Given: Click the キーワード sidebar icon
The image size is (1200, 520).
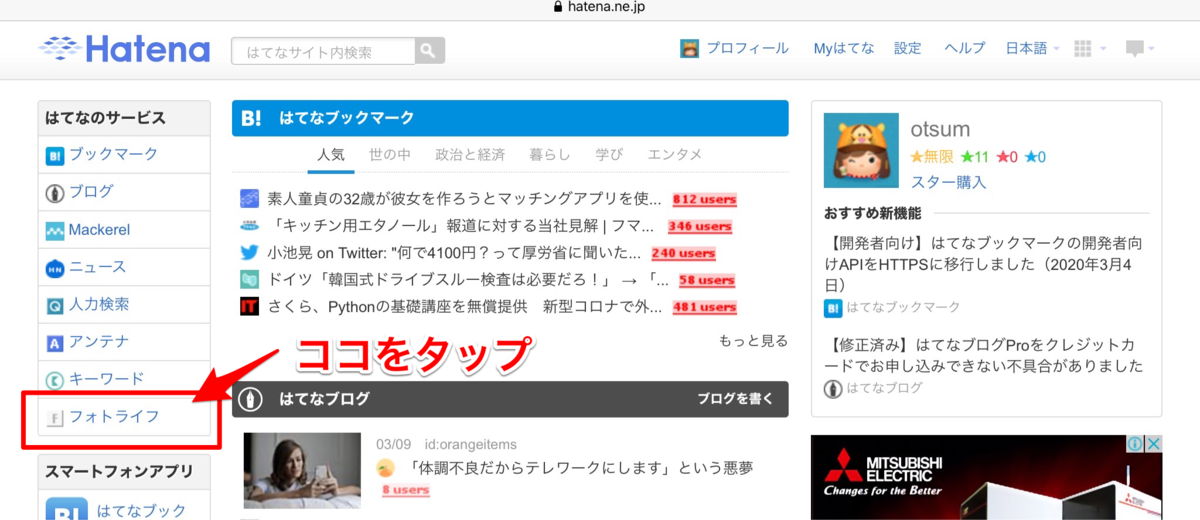Looking at the screenshot, I should pyautogui.click(x=55, y=380).
